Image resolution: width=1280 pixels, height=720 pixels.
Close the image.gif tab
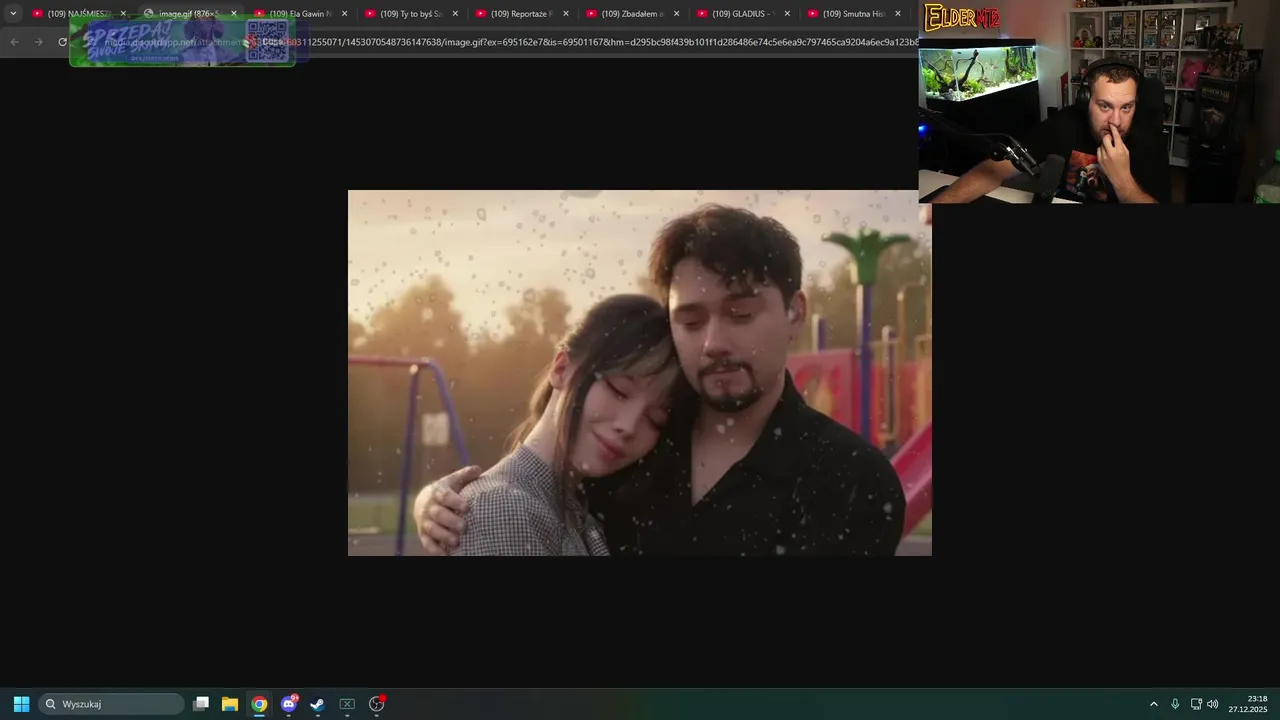234,14
